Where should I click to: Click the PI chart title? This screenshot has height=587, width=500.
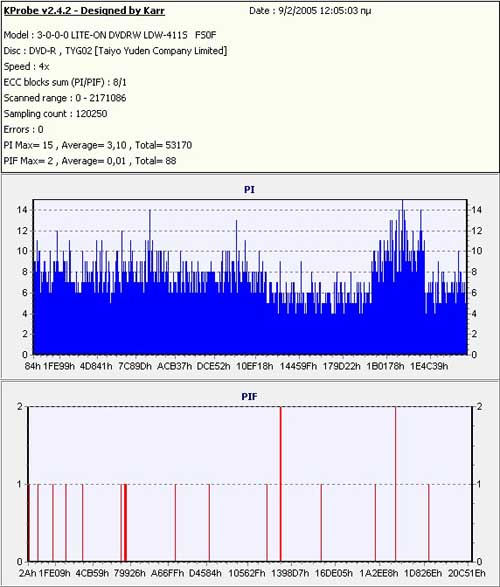tap(249, 190)
